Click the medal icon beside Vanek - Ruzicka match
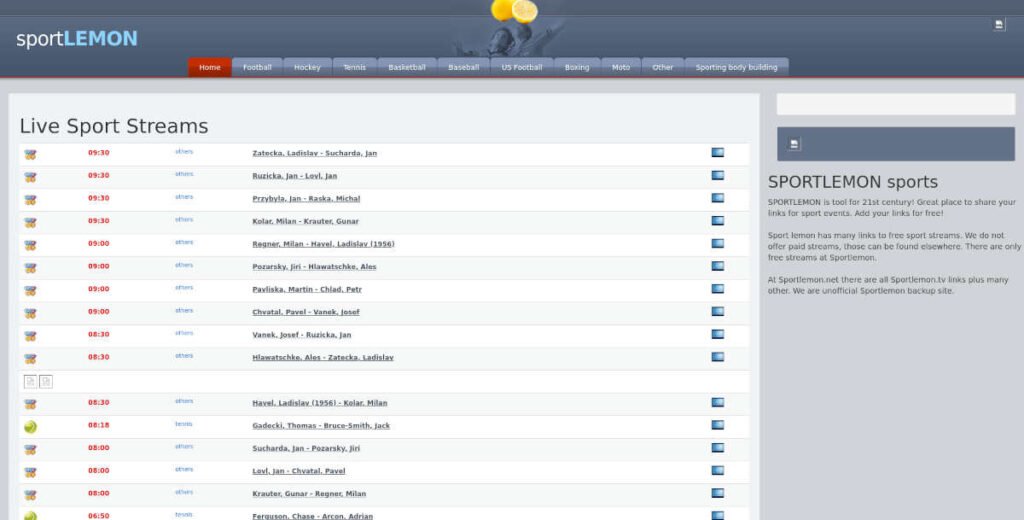 coord(30,336)
